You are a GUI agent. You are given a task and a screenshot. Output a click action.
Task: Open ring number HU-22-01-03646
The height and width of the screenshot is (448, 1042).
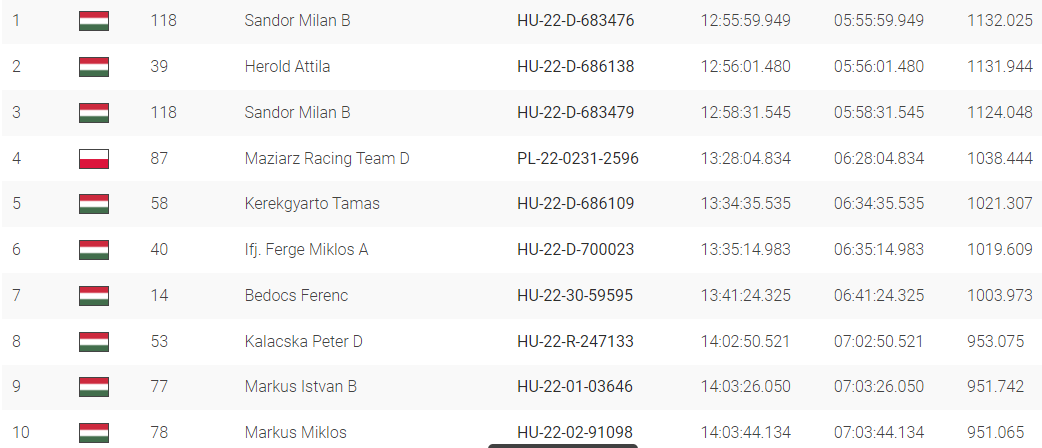[575, 386]
